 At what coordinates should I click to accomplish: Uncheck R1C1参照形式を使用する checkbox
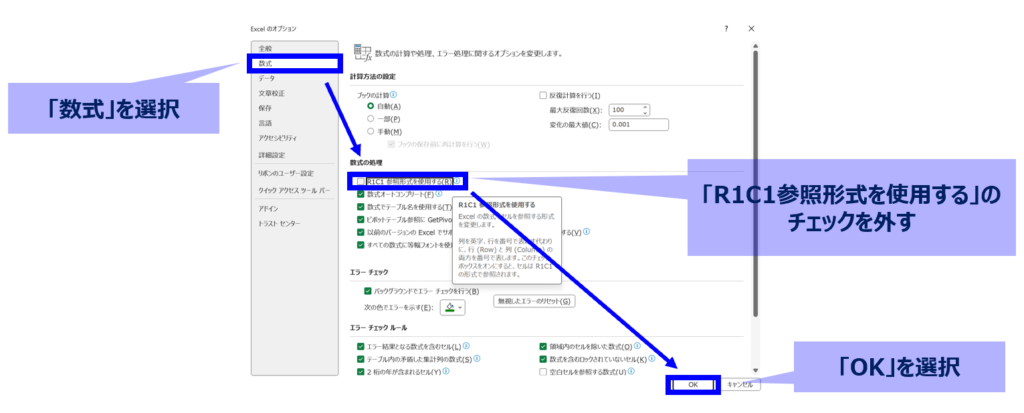click(361, 181)
